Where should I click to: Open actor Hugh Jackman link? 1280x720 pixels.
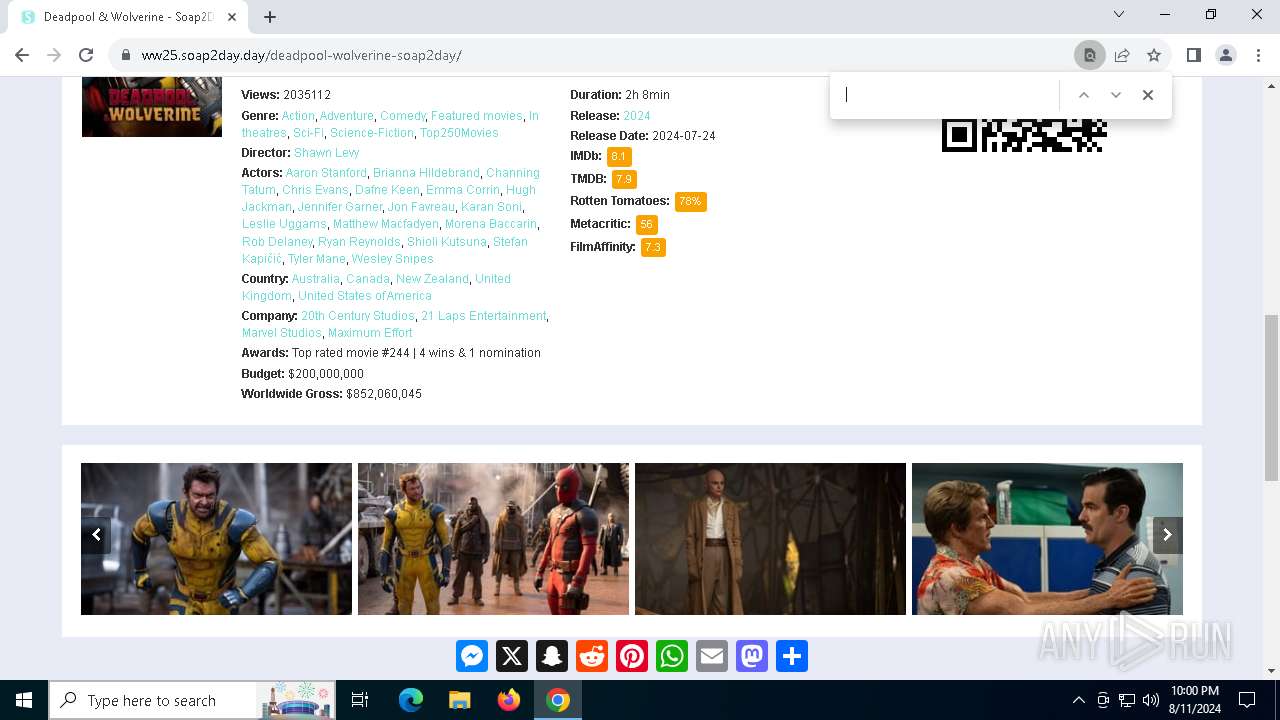click(x=389, y=198)
